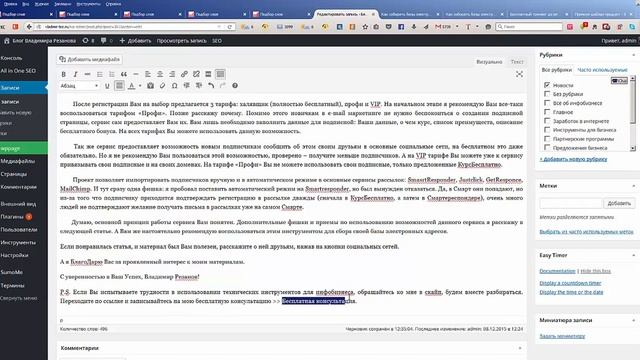Insert a horizontal line
This screenshot has width=640, height=360.
pyautogui.click(x=136, y=74)
